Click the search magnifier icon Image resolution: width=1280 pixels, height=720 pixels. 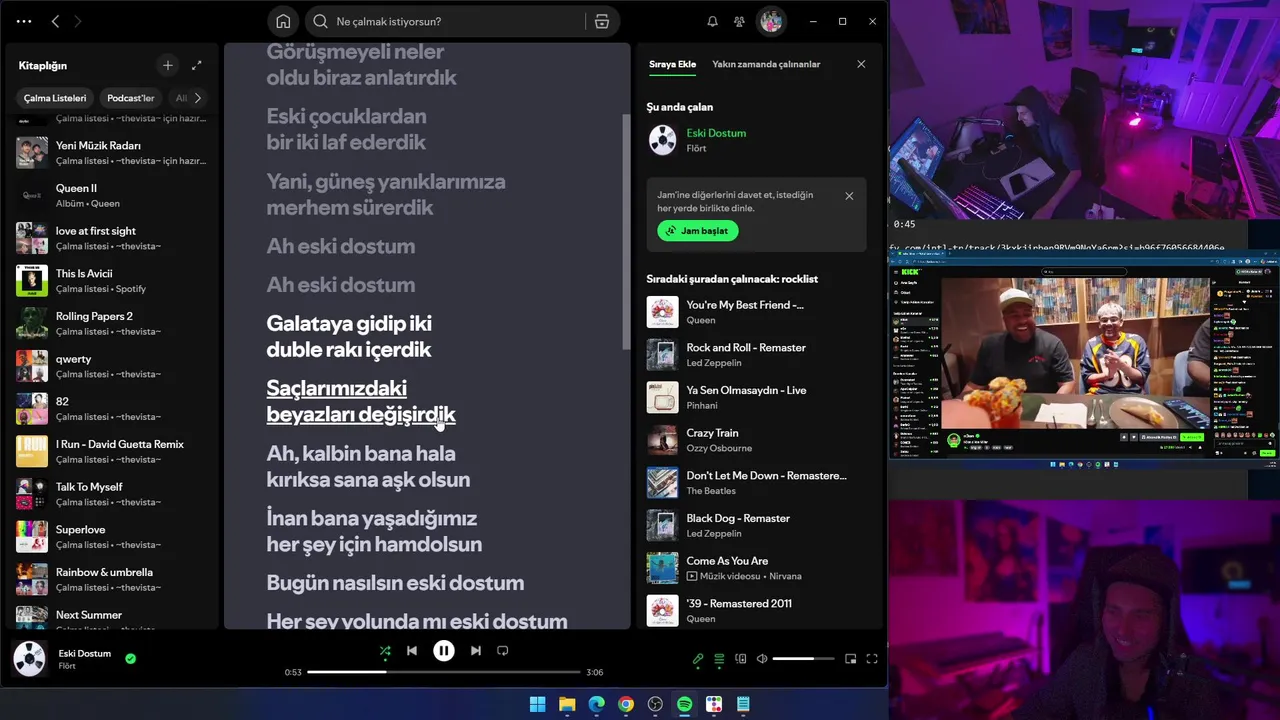coord(321,21)
